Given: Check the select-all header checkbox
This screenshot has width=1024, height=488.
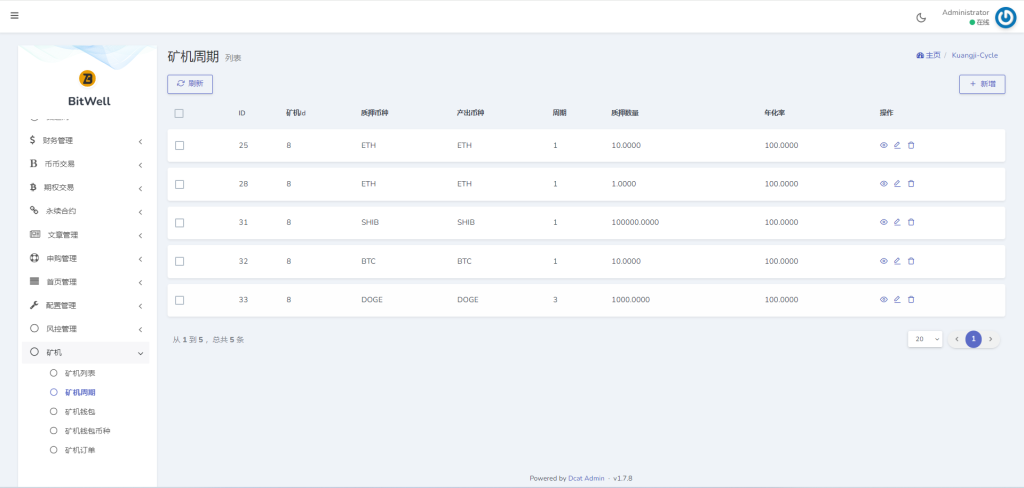Looking at the screenshot, I should pos(179,113).
